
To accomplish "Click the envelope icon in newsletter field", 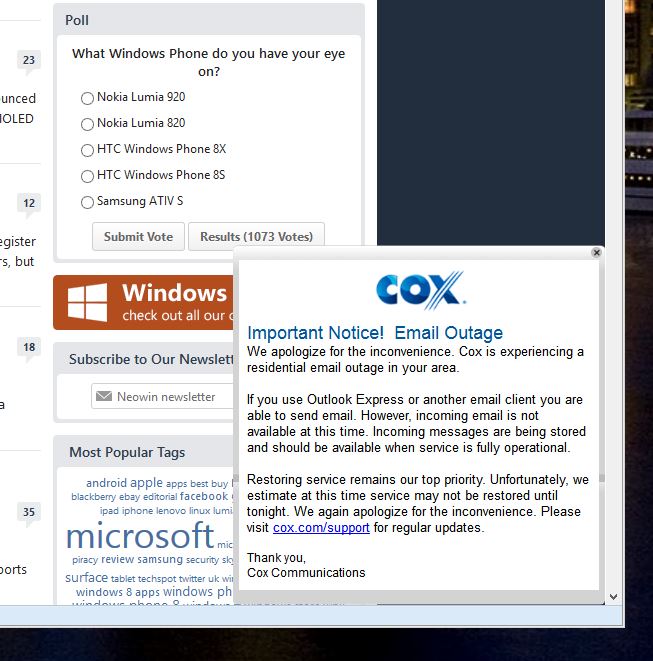I will point(104,396).
